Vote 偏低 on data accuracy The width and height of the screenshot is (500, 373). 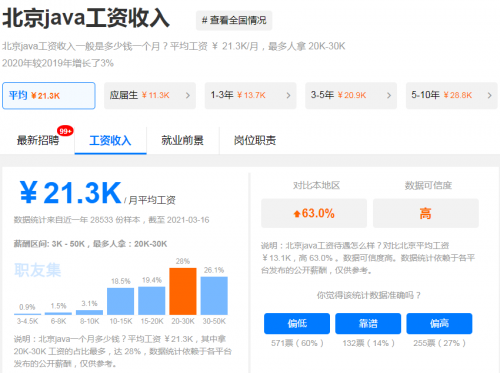[297, 323]
